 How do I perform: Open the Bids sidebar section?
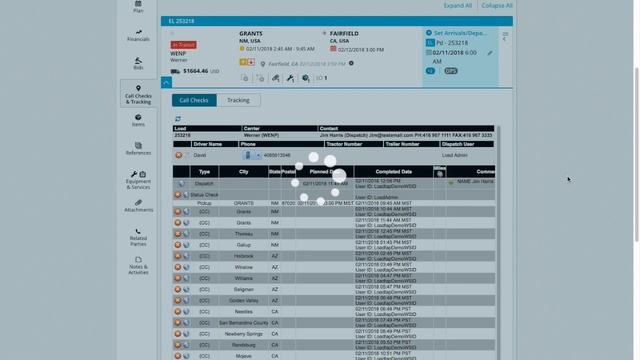138,64
